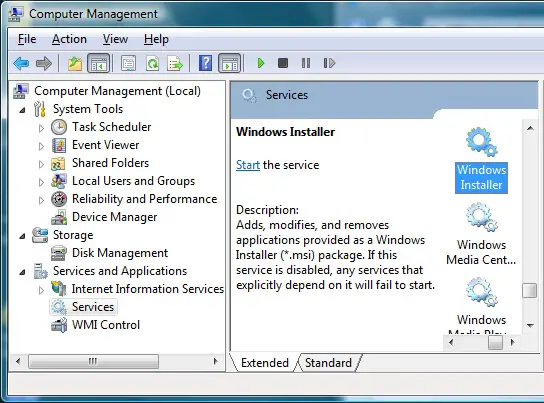Screen dimensions: 544x403
Task: Click the Shared Folders icon
Action: pos(58,163)
